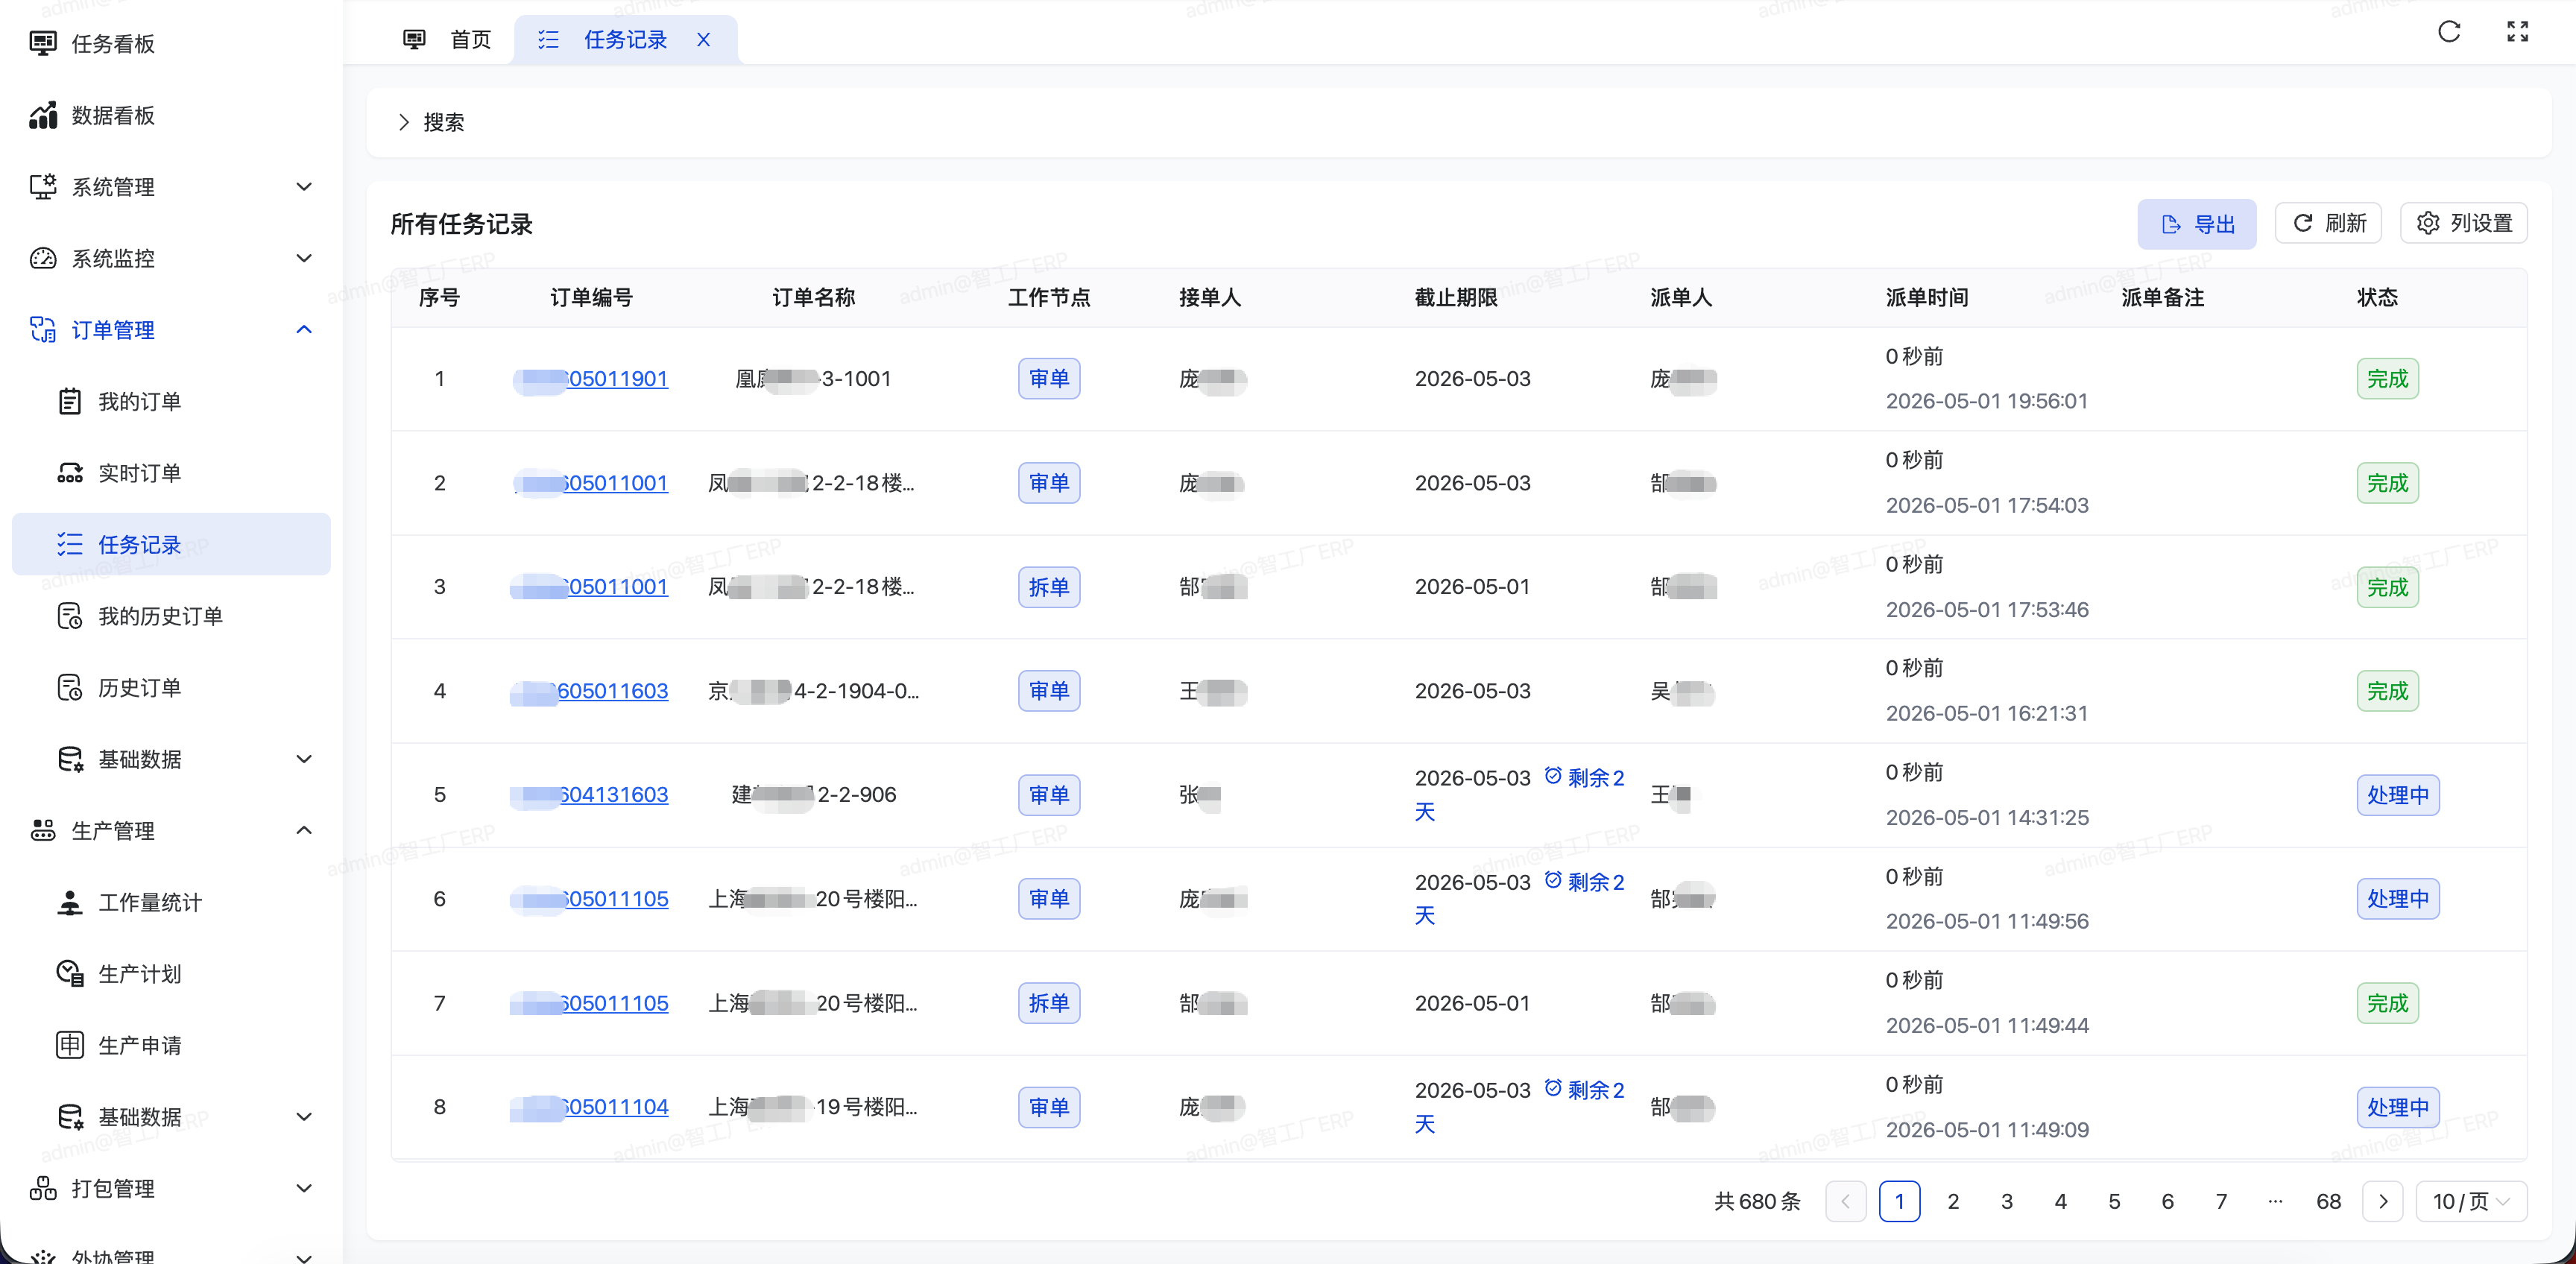Click the 共 680 条 total count
The image size is (2576, 1264).
[x=1757, y=1201]
